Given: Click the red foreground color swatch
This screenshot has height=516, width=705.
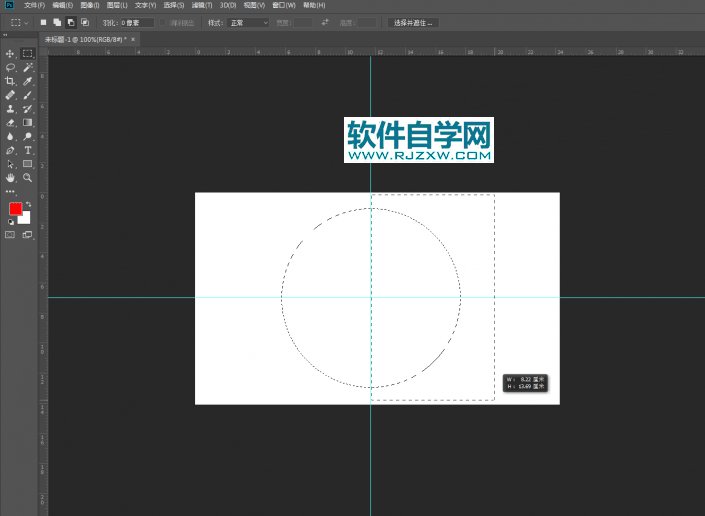Looking at the screenshot, I should pyautogui.click(x=16, y=209).
